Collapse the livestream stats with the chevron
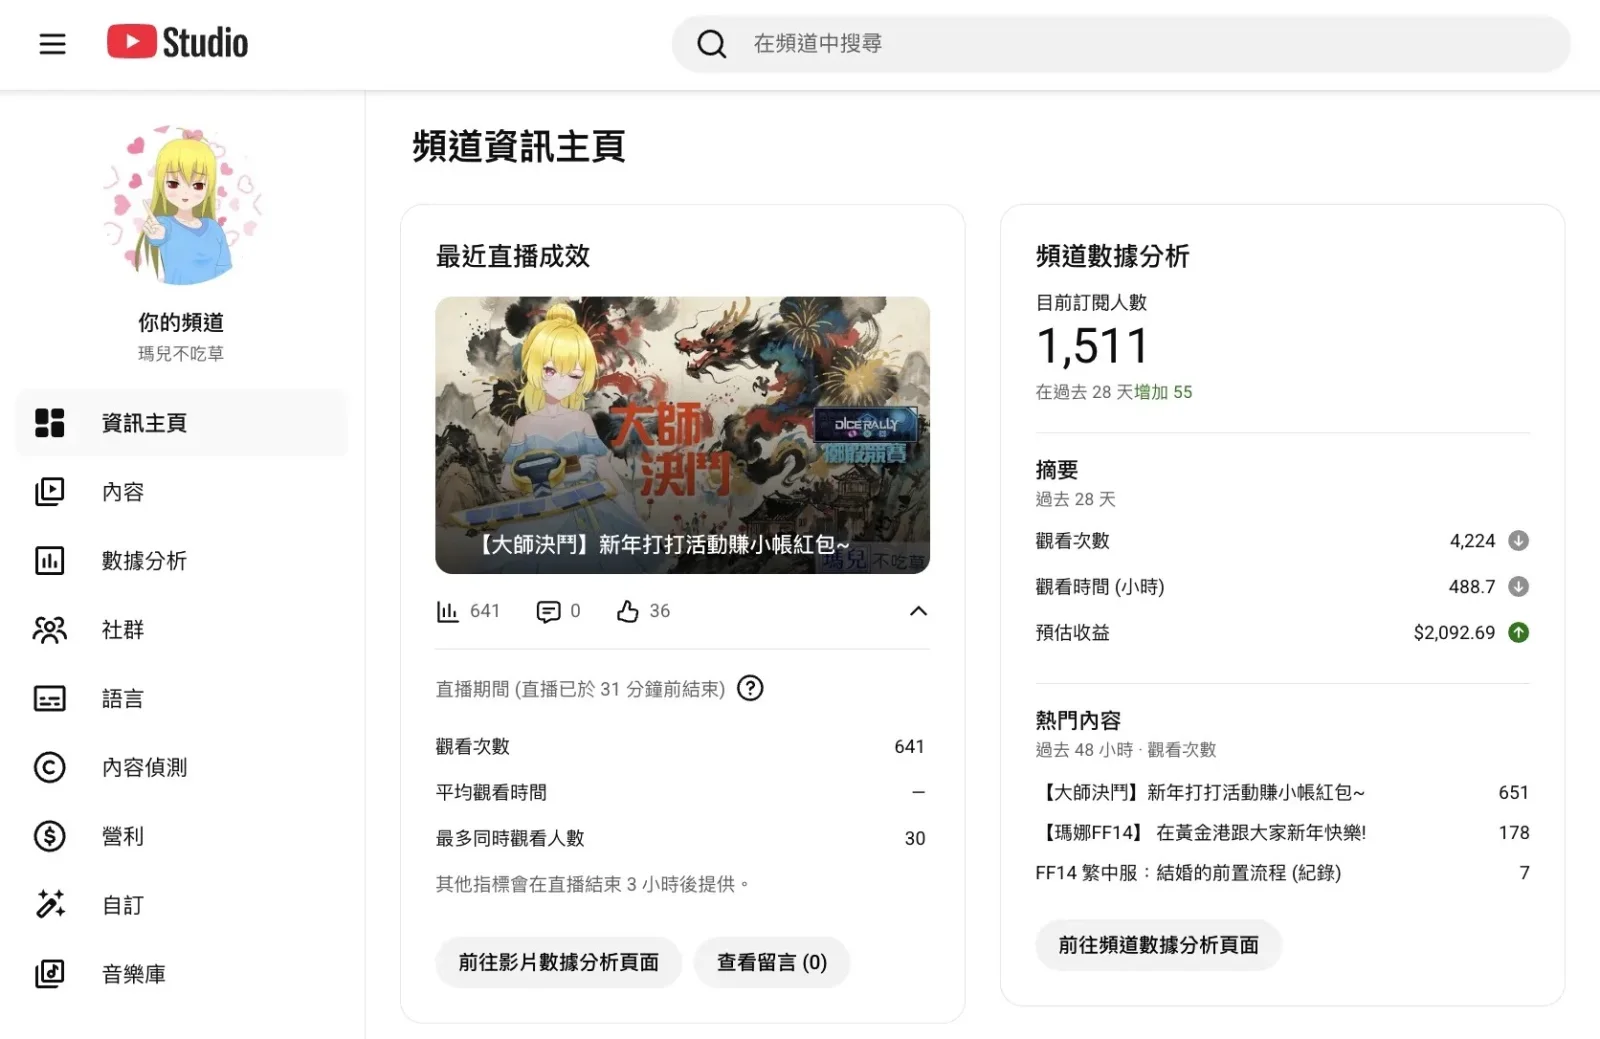Viewport: 1600px width, 1039px height. tap(918, 611)
